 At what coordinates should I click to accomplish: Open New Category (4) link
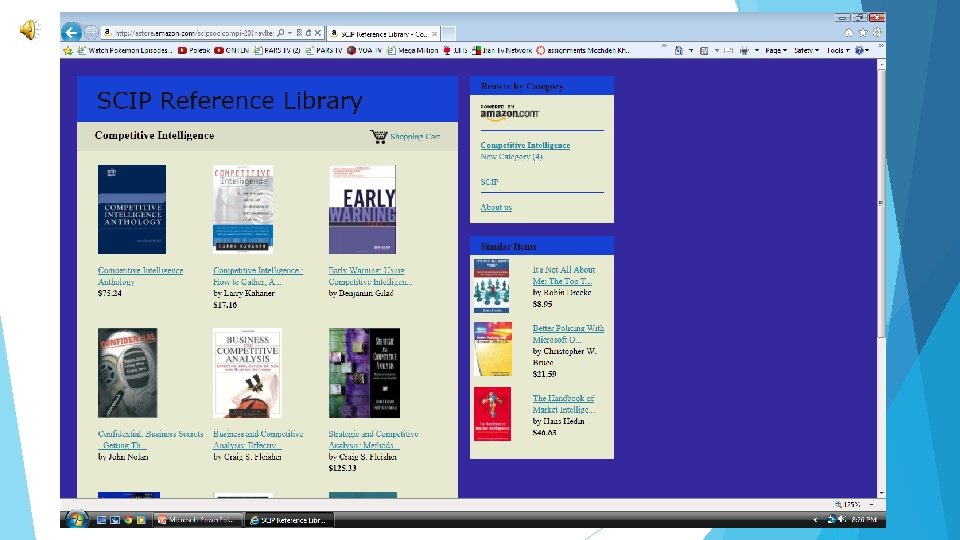[x=511, y=157]
